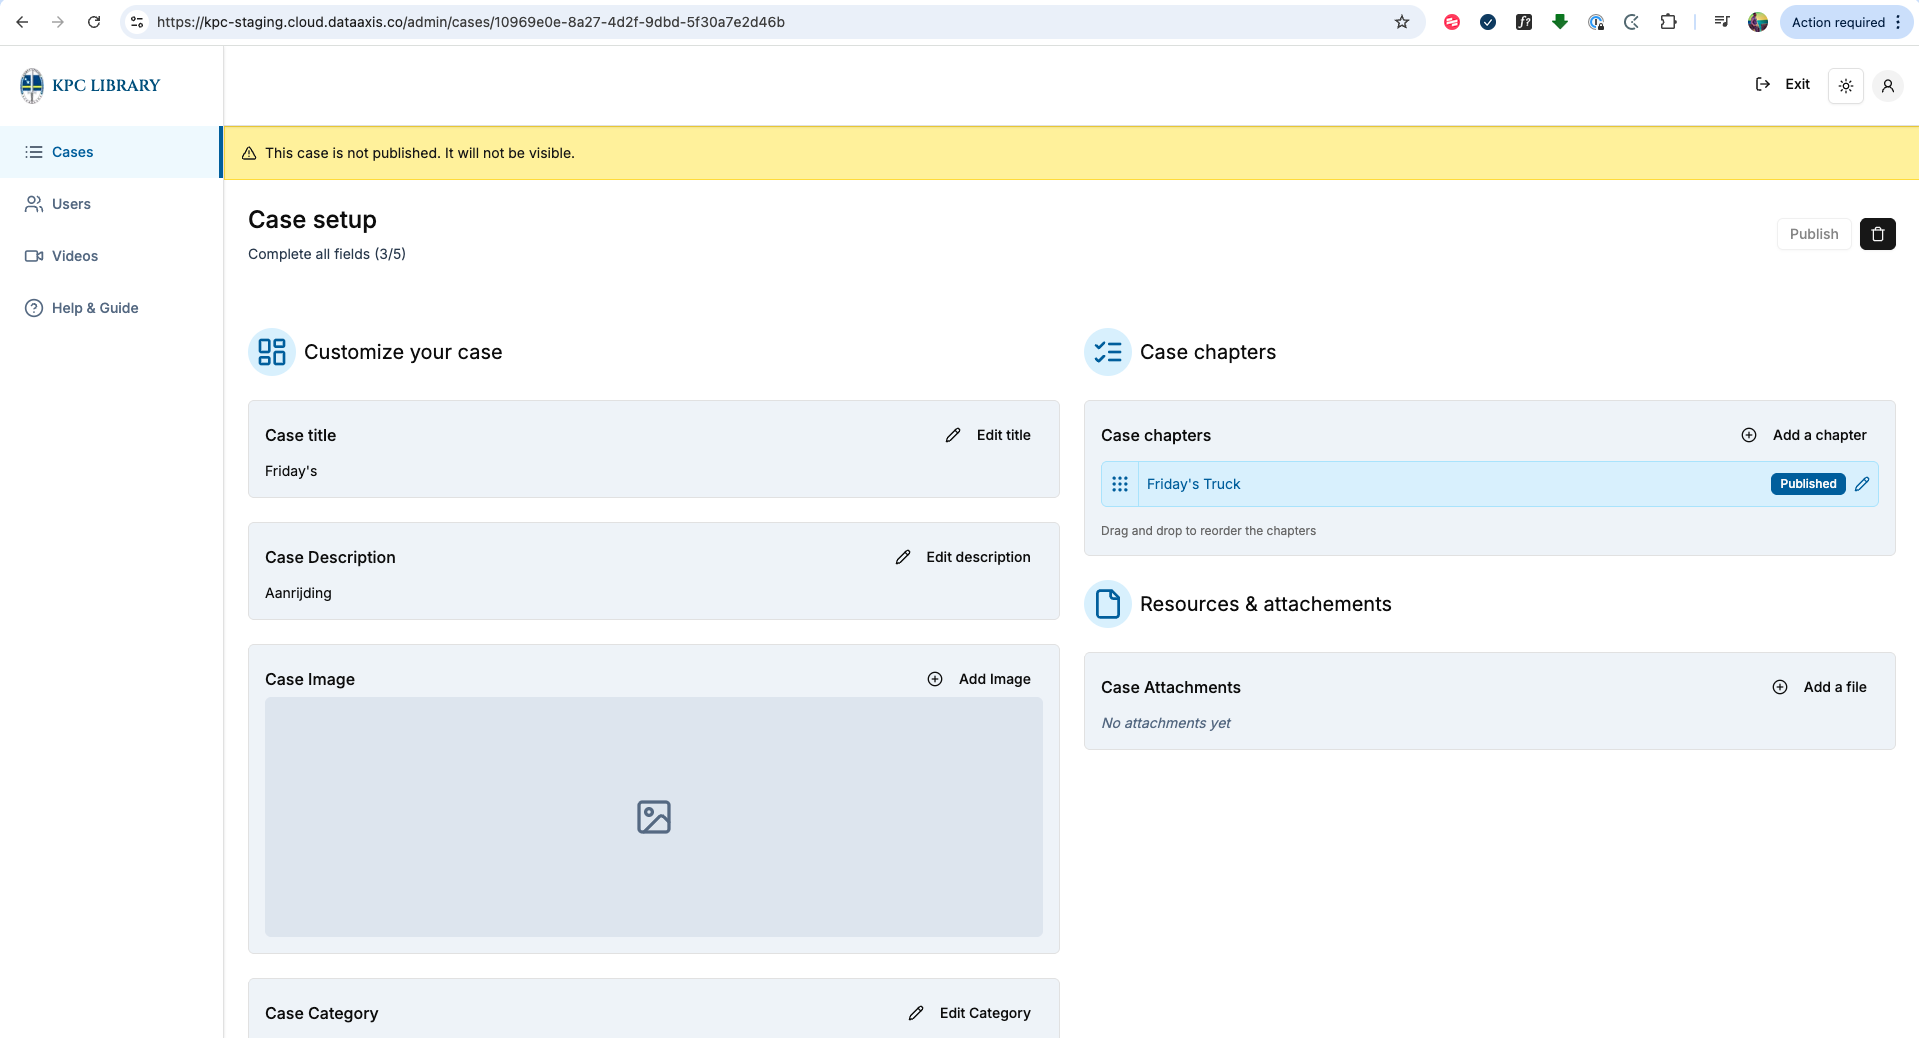Click the KPC Library logo

coord(90,85)
